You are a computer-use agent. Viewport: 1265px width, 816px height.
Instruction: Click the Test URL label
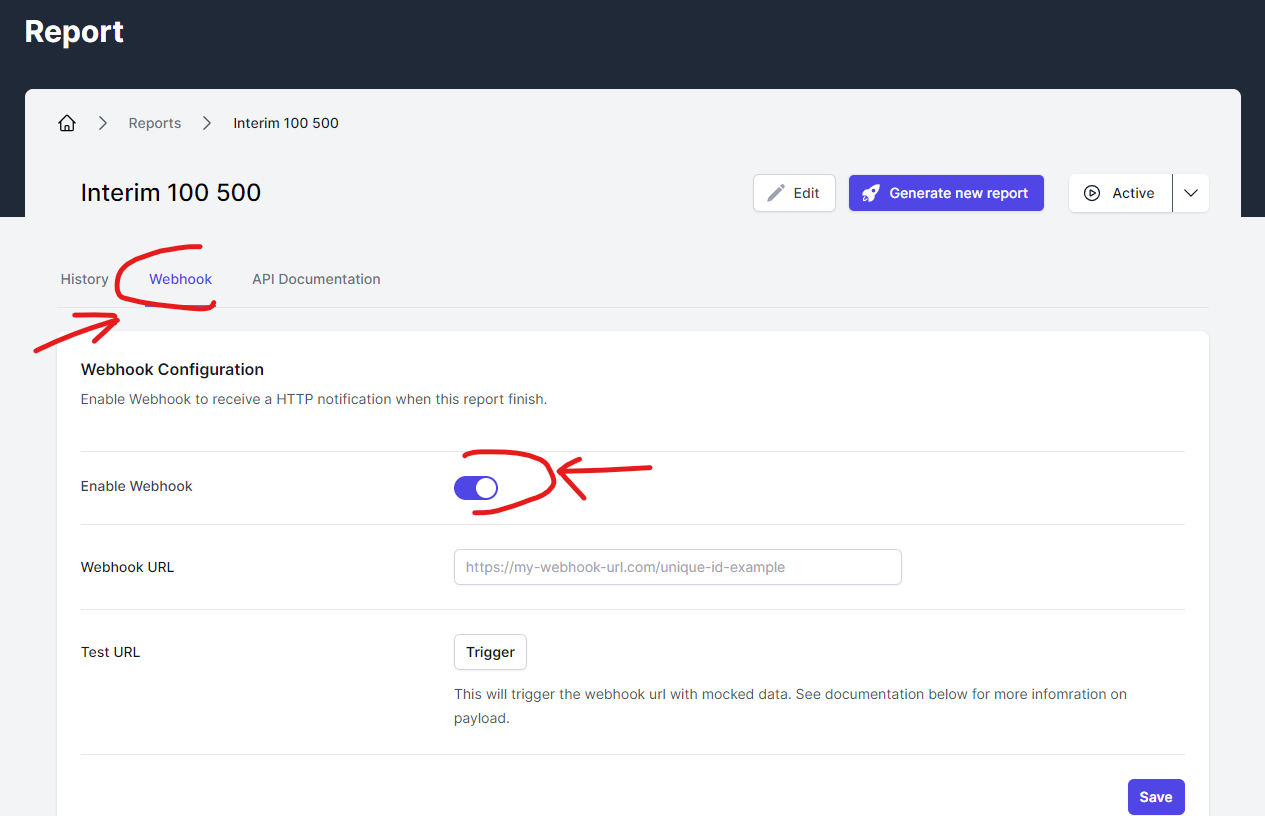(111, 652)
